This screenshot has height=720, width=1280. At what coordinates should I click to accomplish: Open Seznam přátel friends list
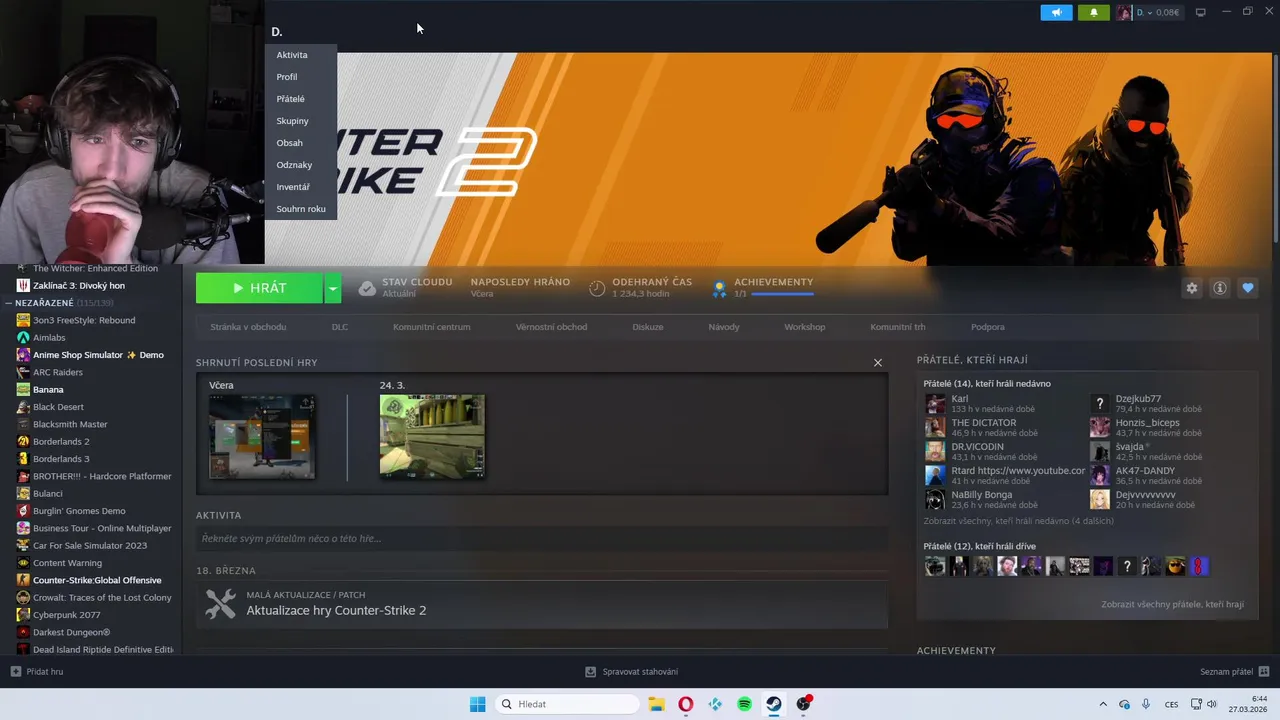1235,672
